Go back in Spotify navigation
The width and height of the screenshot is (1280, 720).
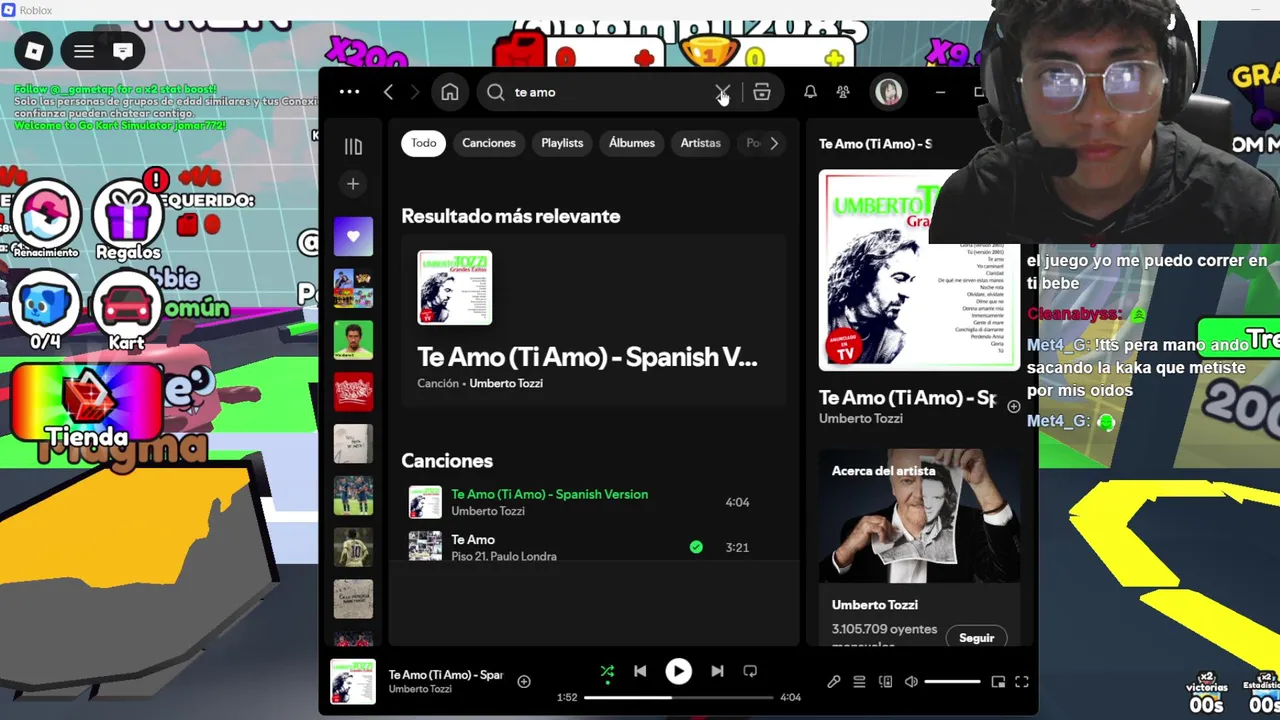(x=389, y=92)
